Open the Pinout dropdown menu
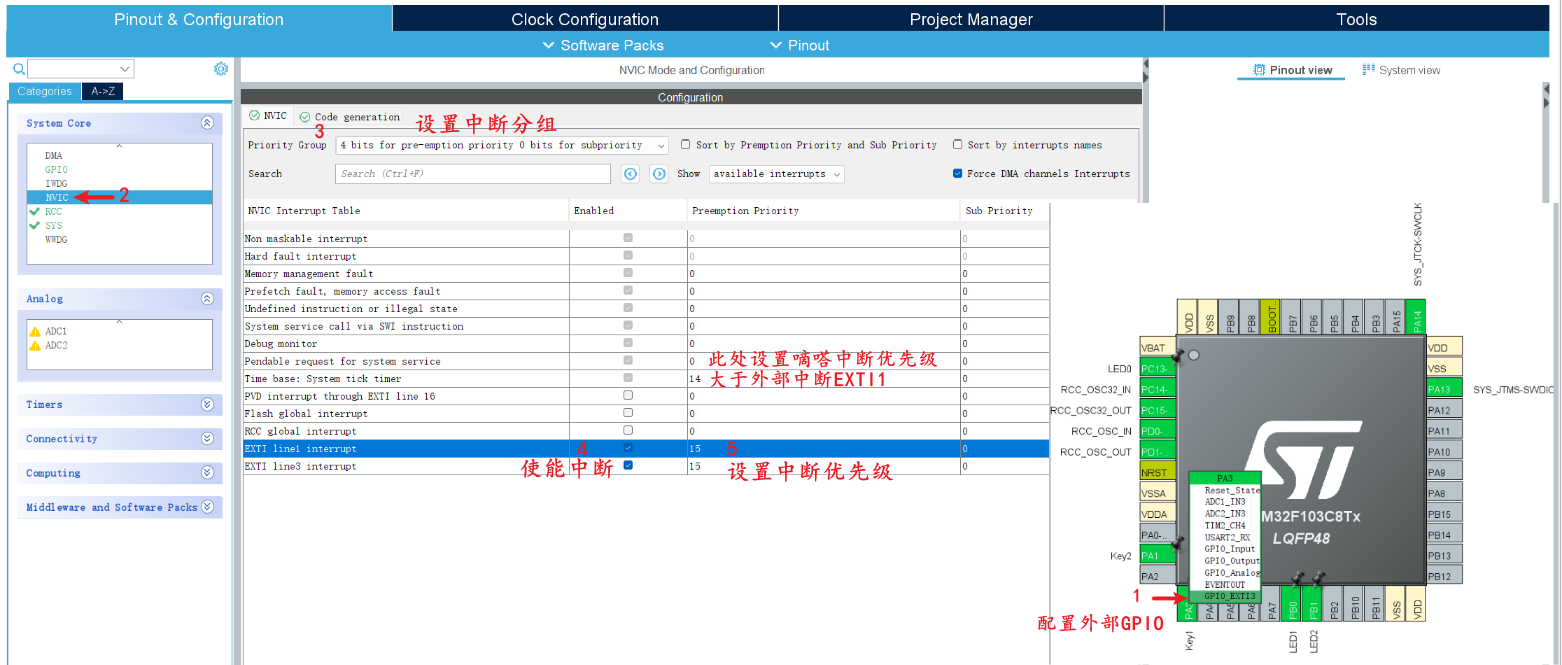Screen dimensions: 1562x665 [800, 45]
